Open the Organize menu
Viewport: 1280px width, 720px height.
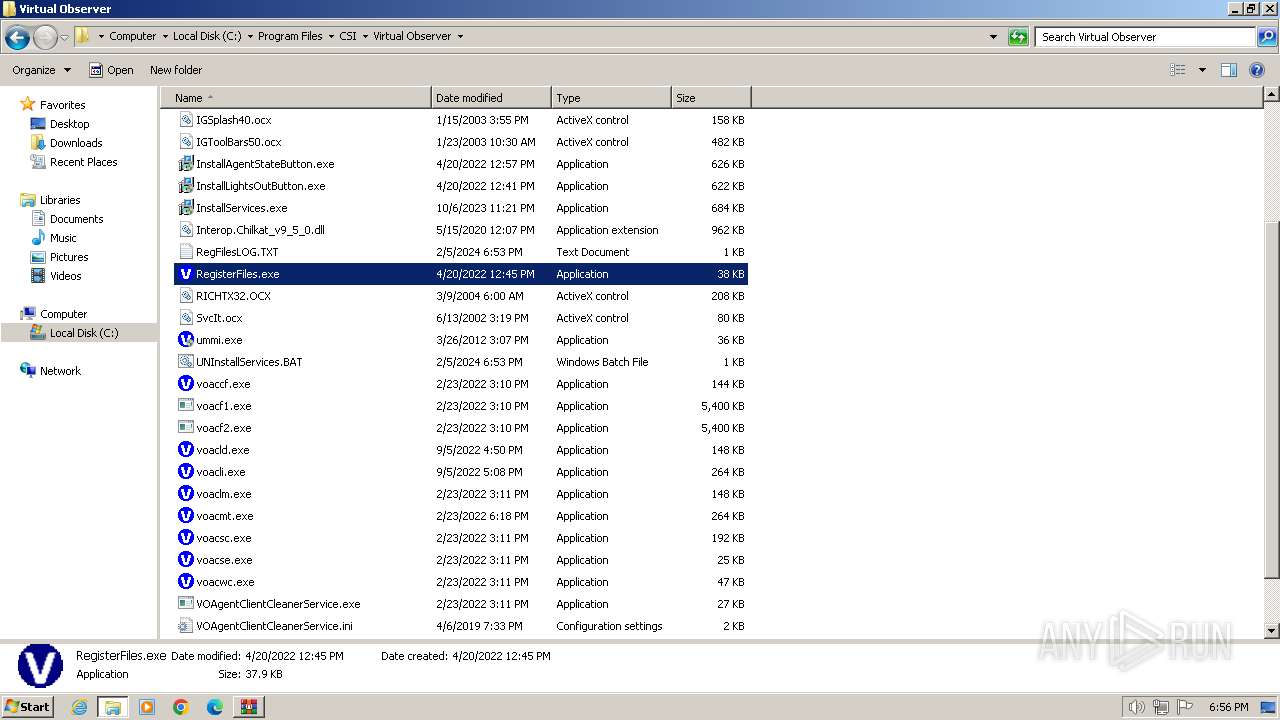42,70
